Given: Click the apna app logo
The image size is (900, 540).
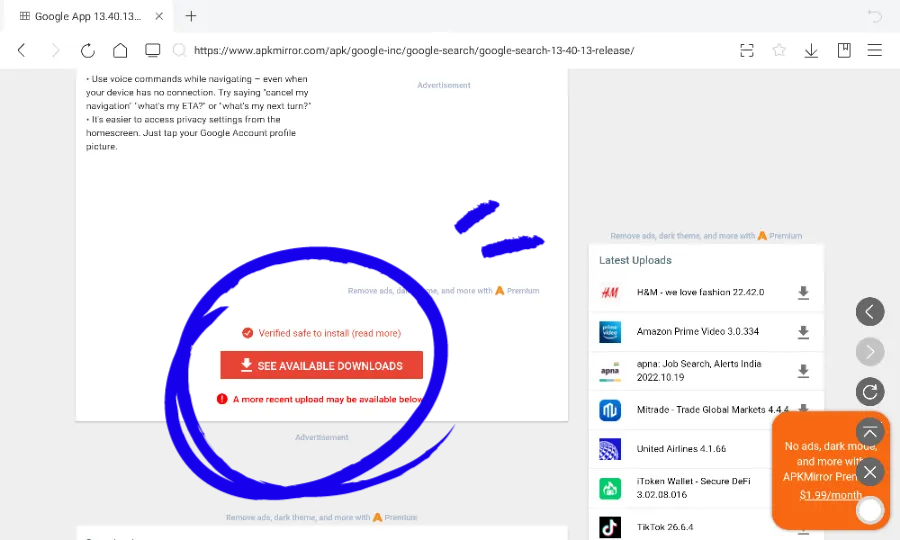Looking at the screenshot, I should click(610, 371).
